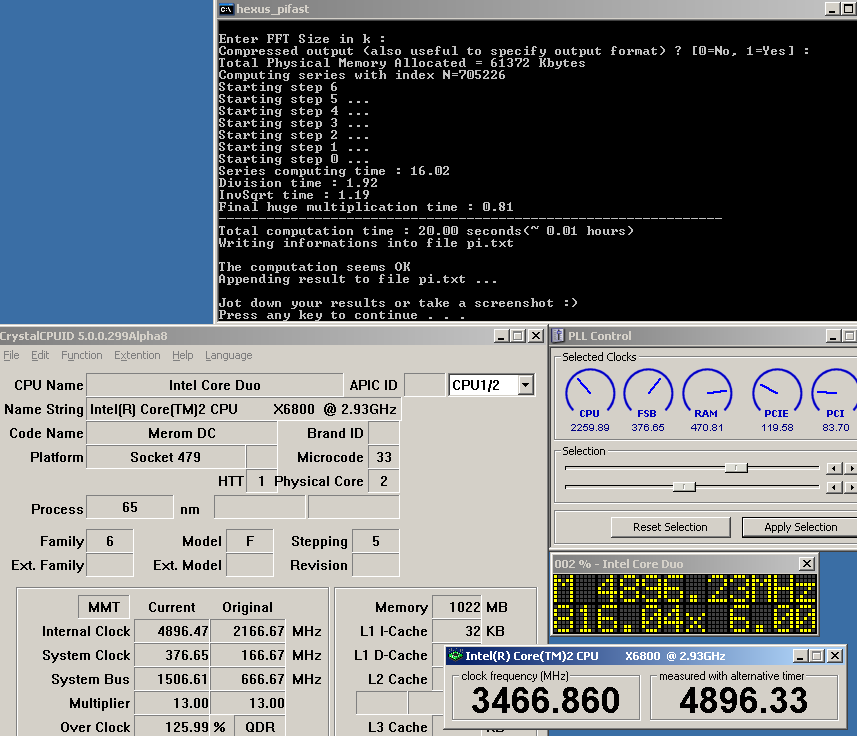The height and width of the screenshot is (736, 857).
Task: Click the Apply Selection button
Action: [x=801, y=527]
